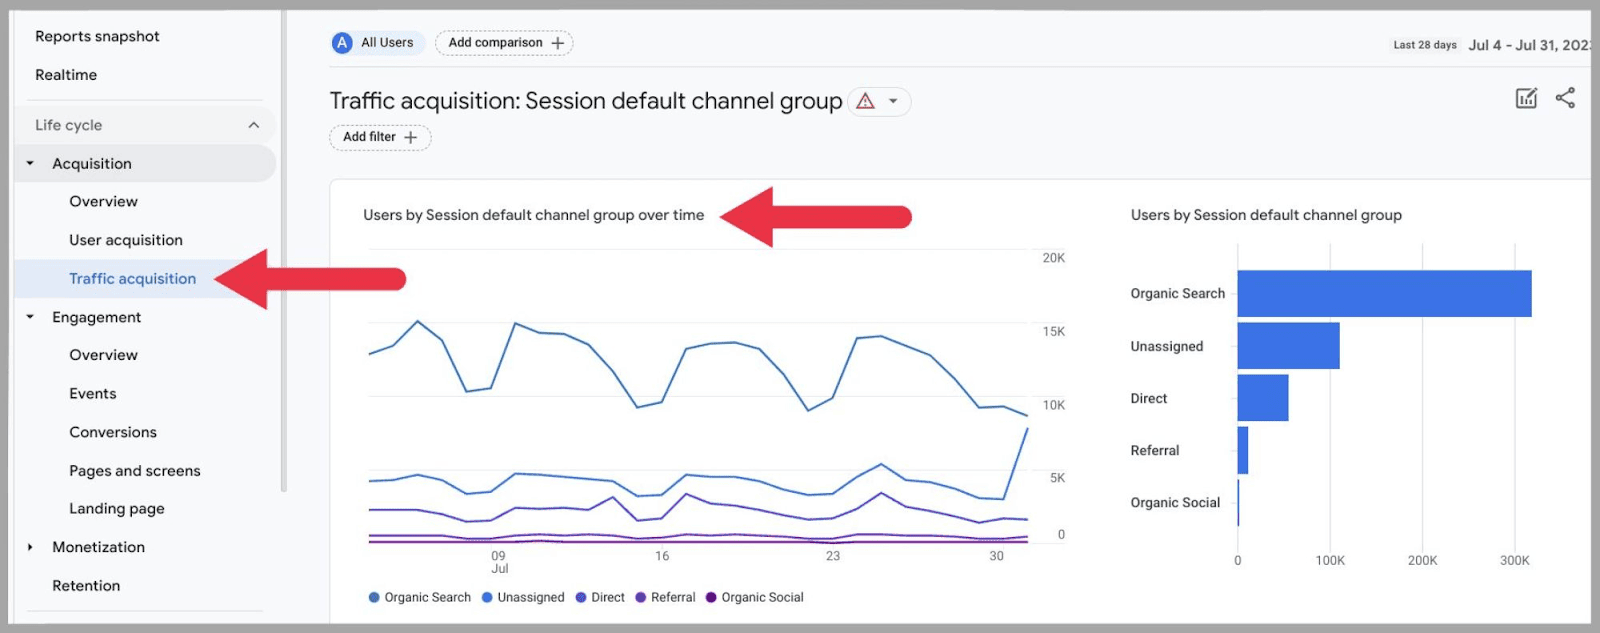The height and width of the screenshot is (633, 1600).
Task: Click the share report icon
Action: 1565,98
